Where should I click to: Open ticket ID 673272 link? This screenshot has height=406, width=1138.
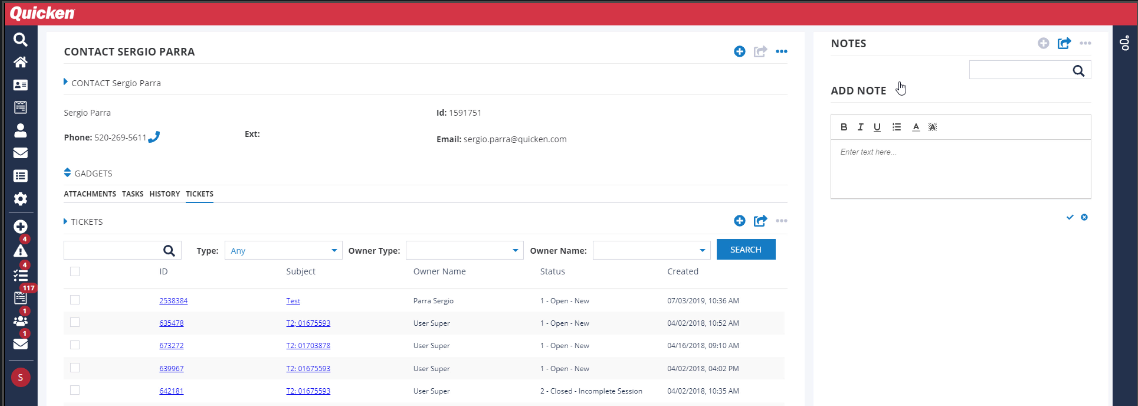[173, 345]
